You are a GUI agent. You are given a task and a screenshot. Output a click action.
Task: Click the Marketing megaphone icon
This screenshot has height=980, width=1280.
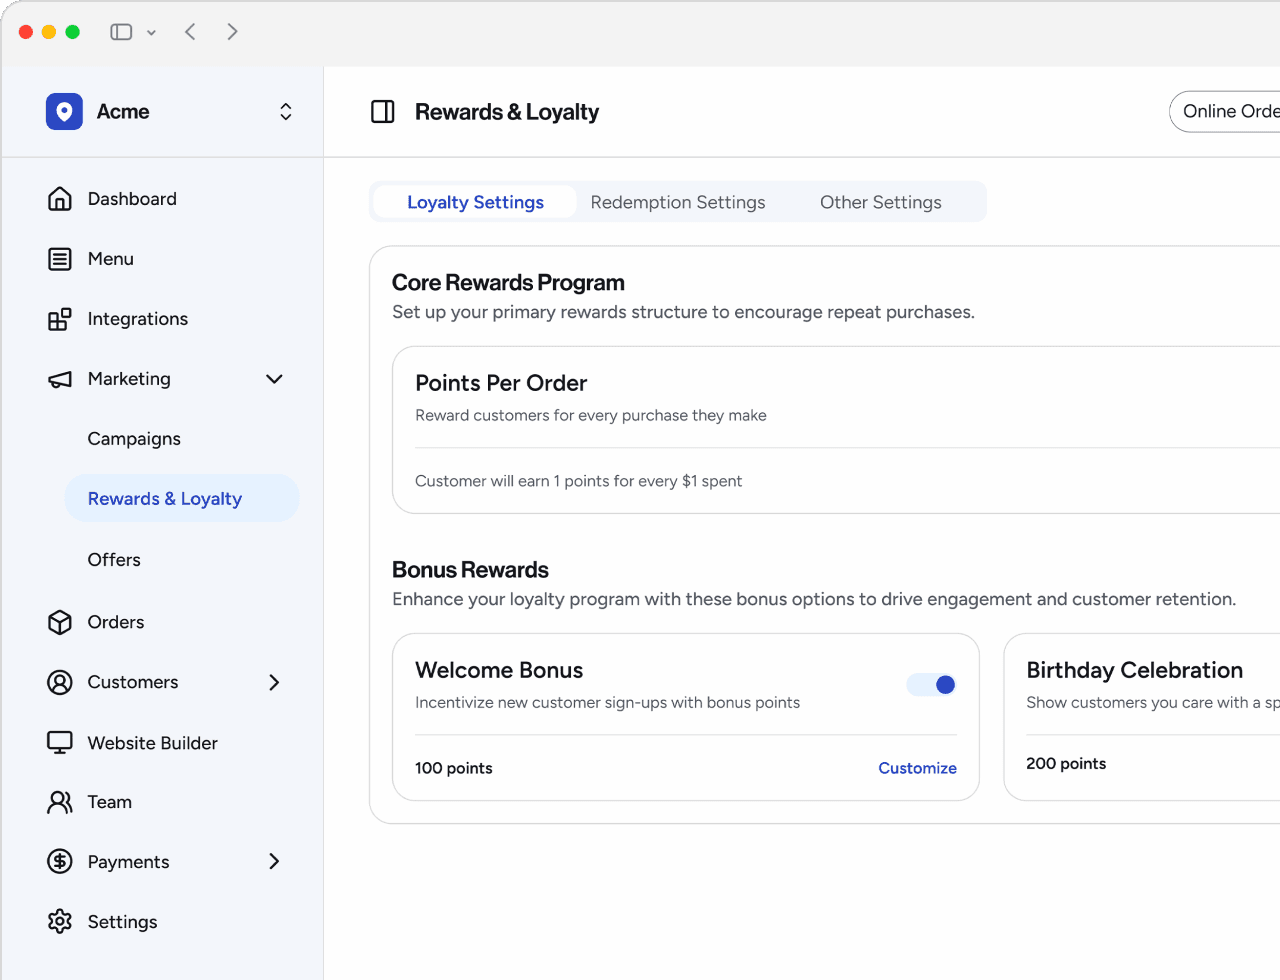[60, 379]
